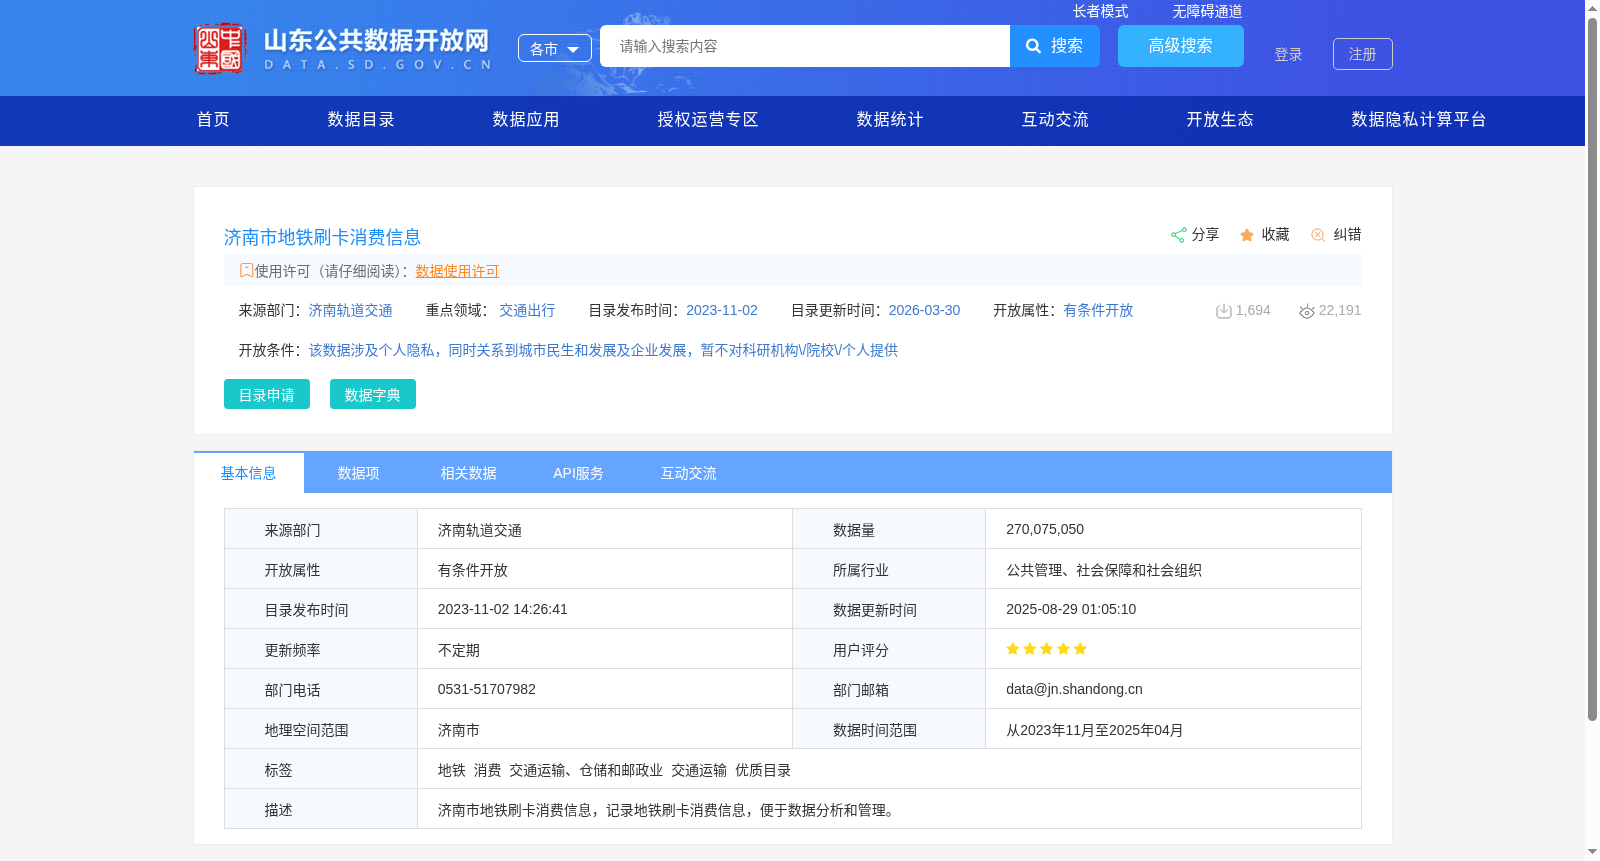
Task: Switch to the API服务 tab
Action: pyautogui.click(x=579, y=473)
